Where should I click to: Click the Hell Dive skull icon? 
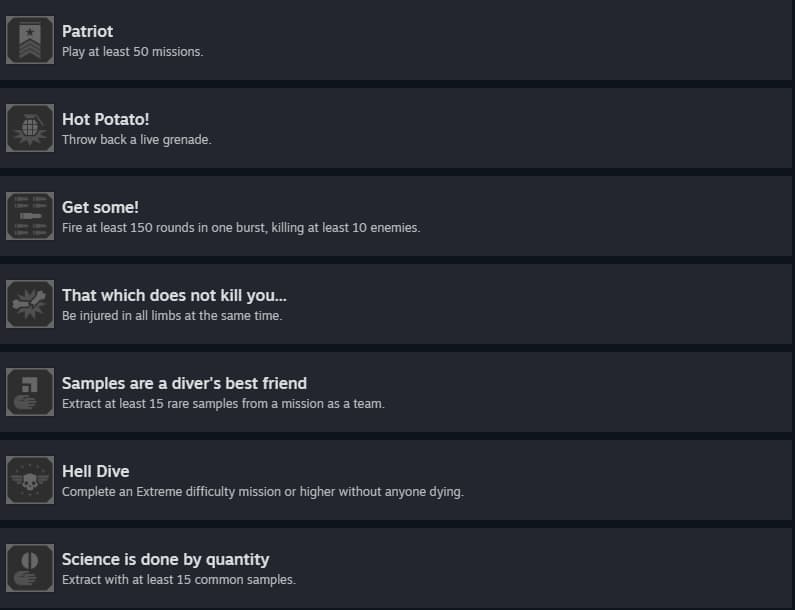coord(30,480)
